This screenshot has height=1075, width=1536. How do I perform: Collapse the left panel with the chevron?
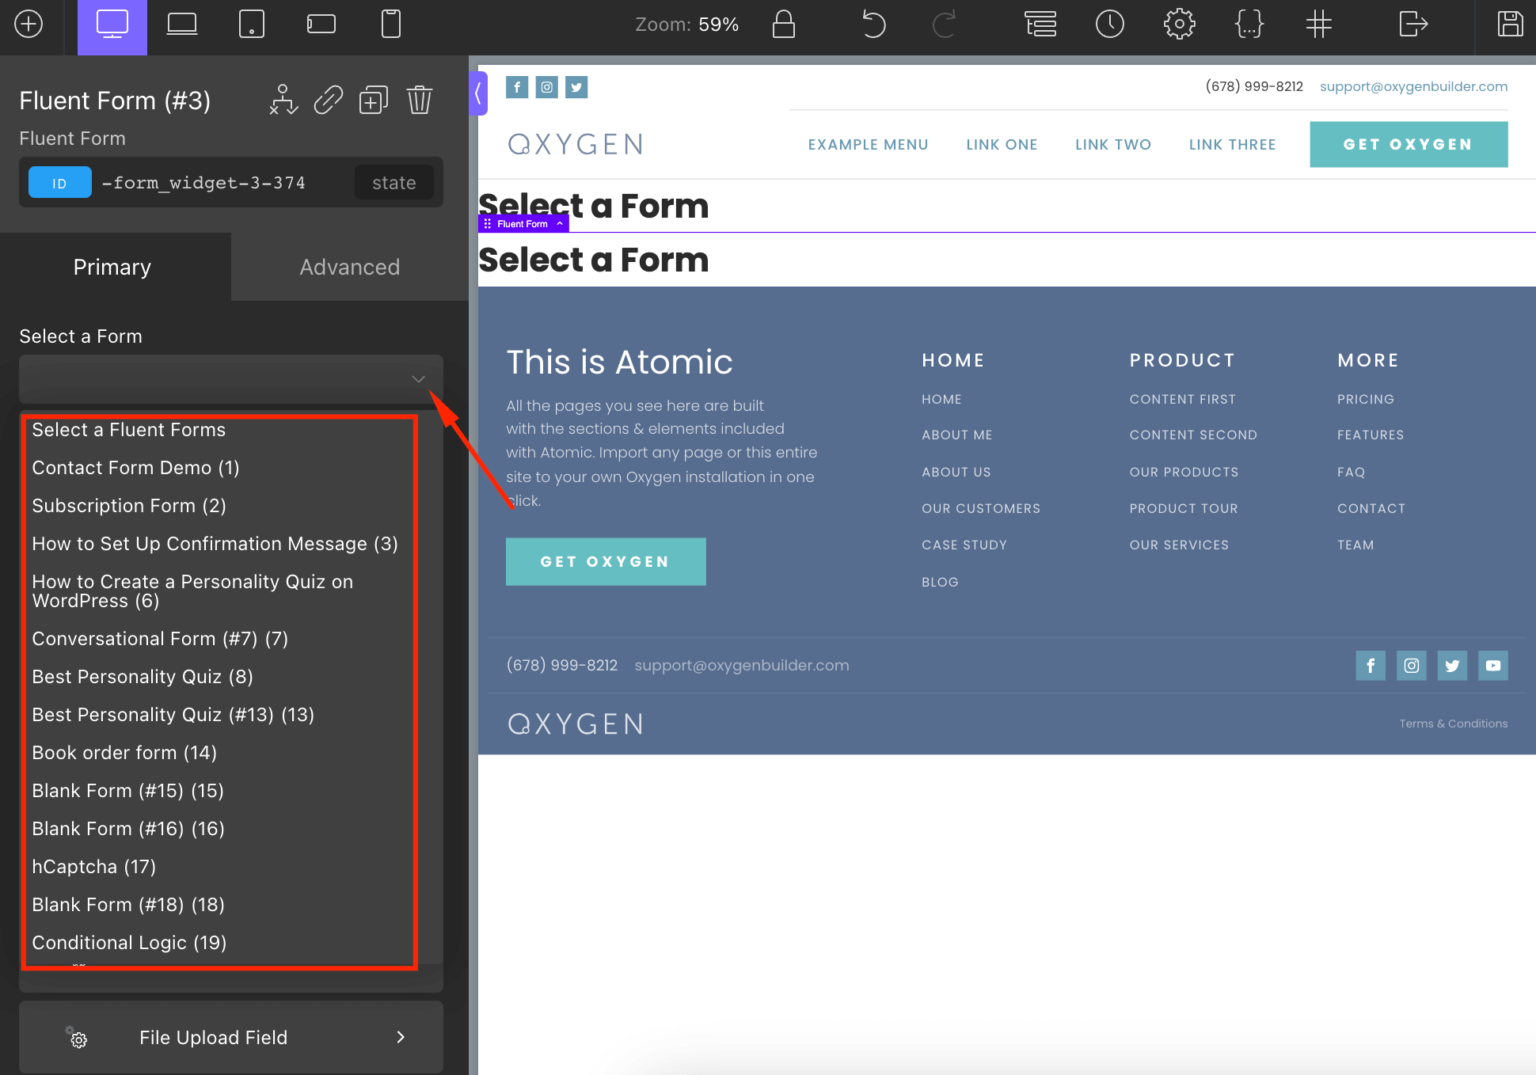point(477,93)
